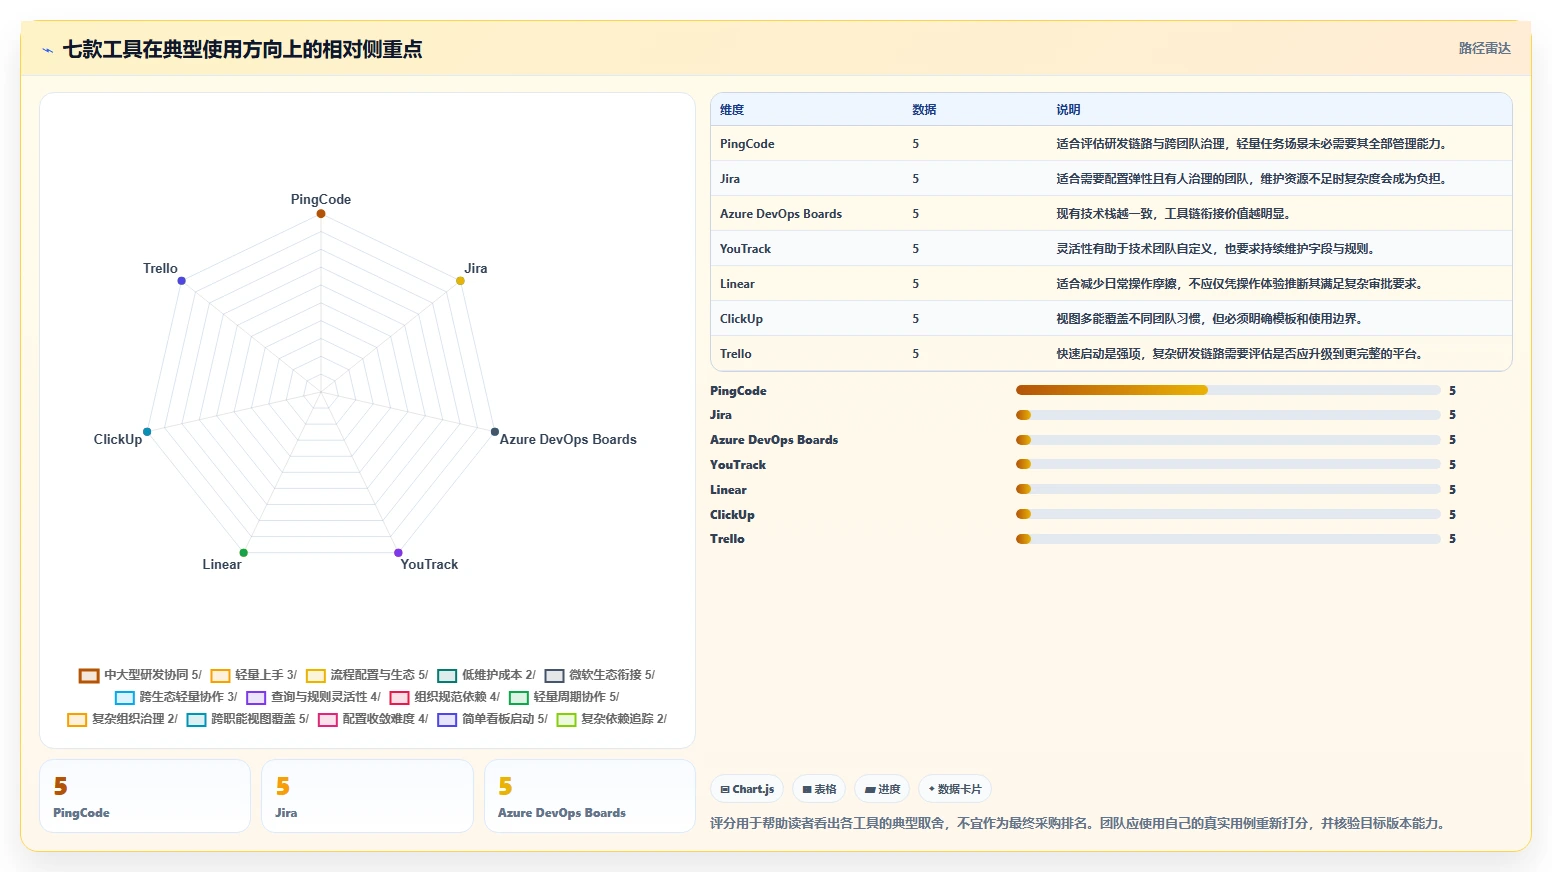Click the Azure DevOps Boards radar axis label
The width and height of the screenshot is (1552, 872).
[568, 439]
